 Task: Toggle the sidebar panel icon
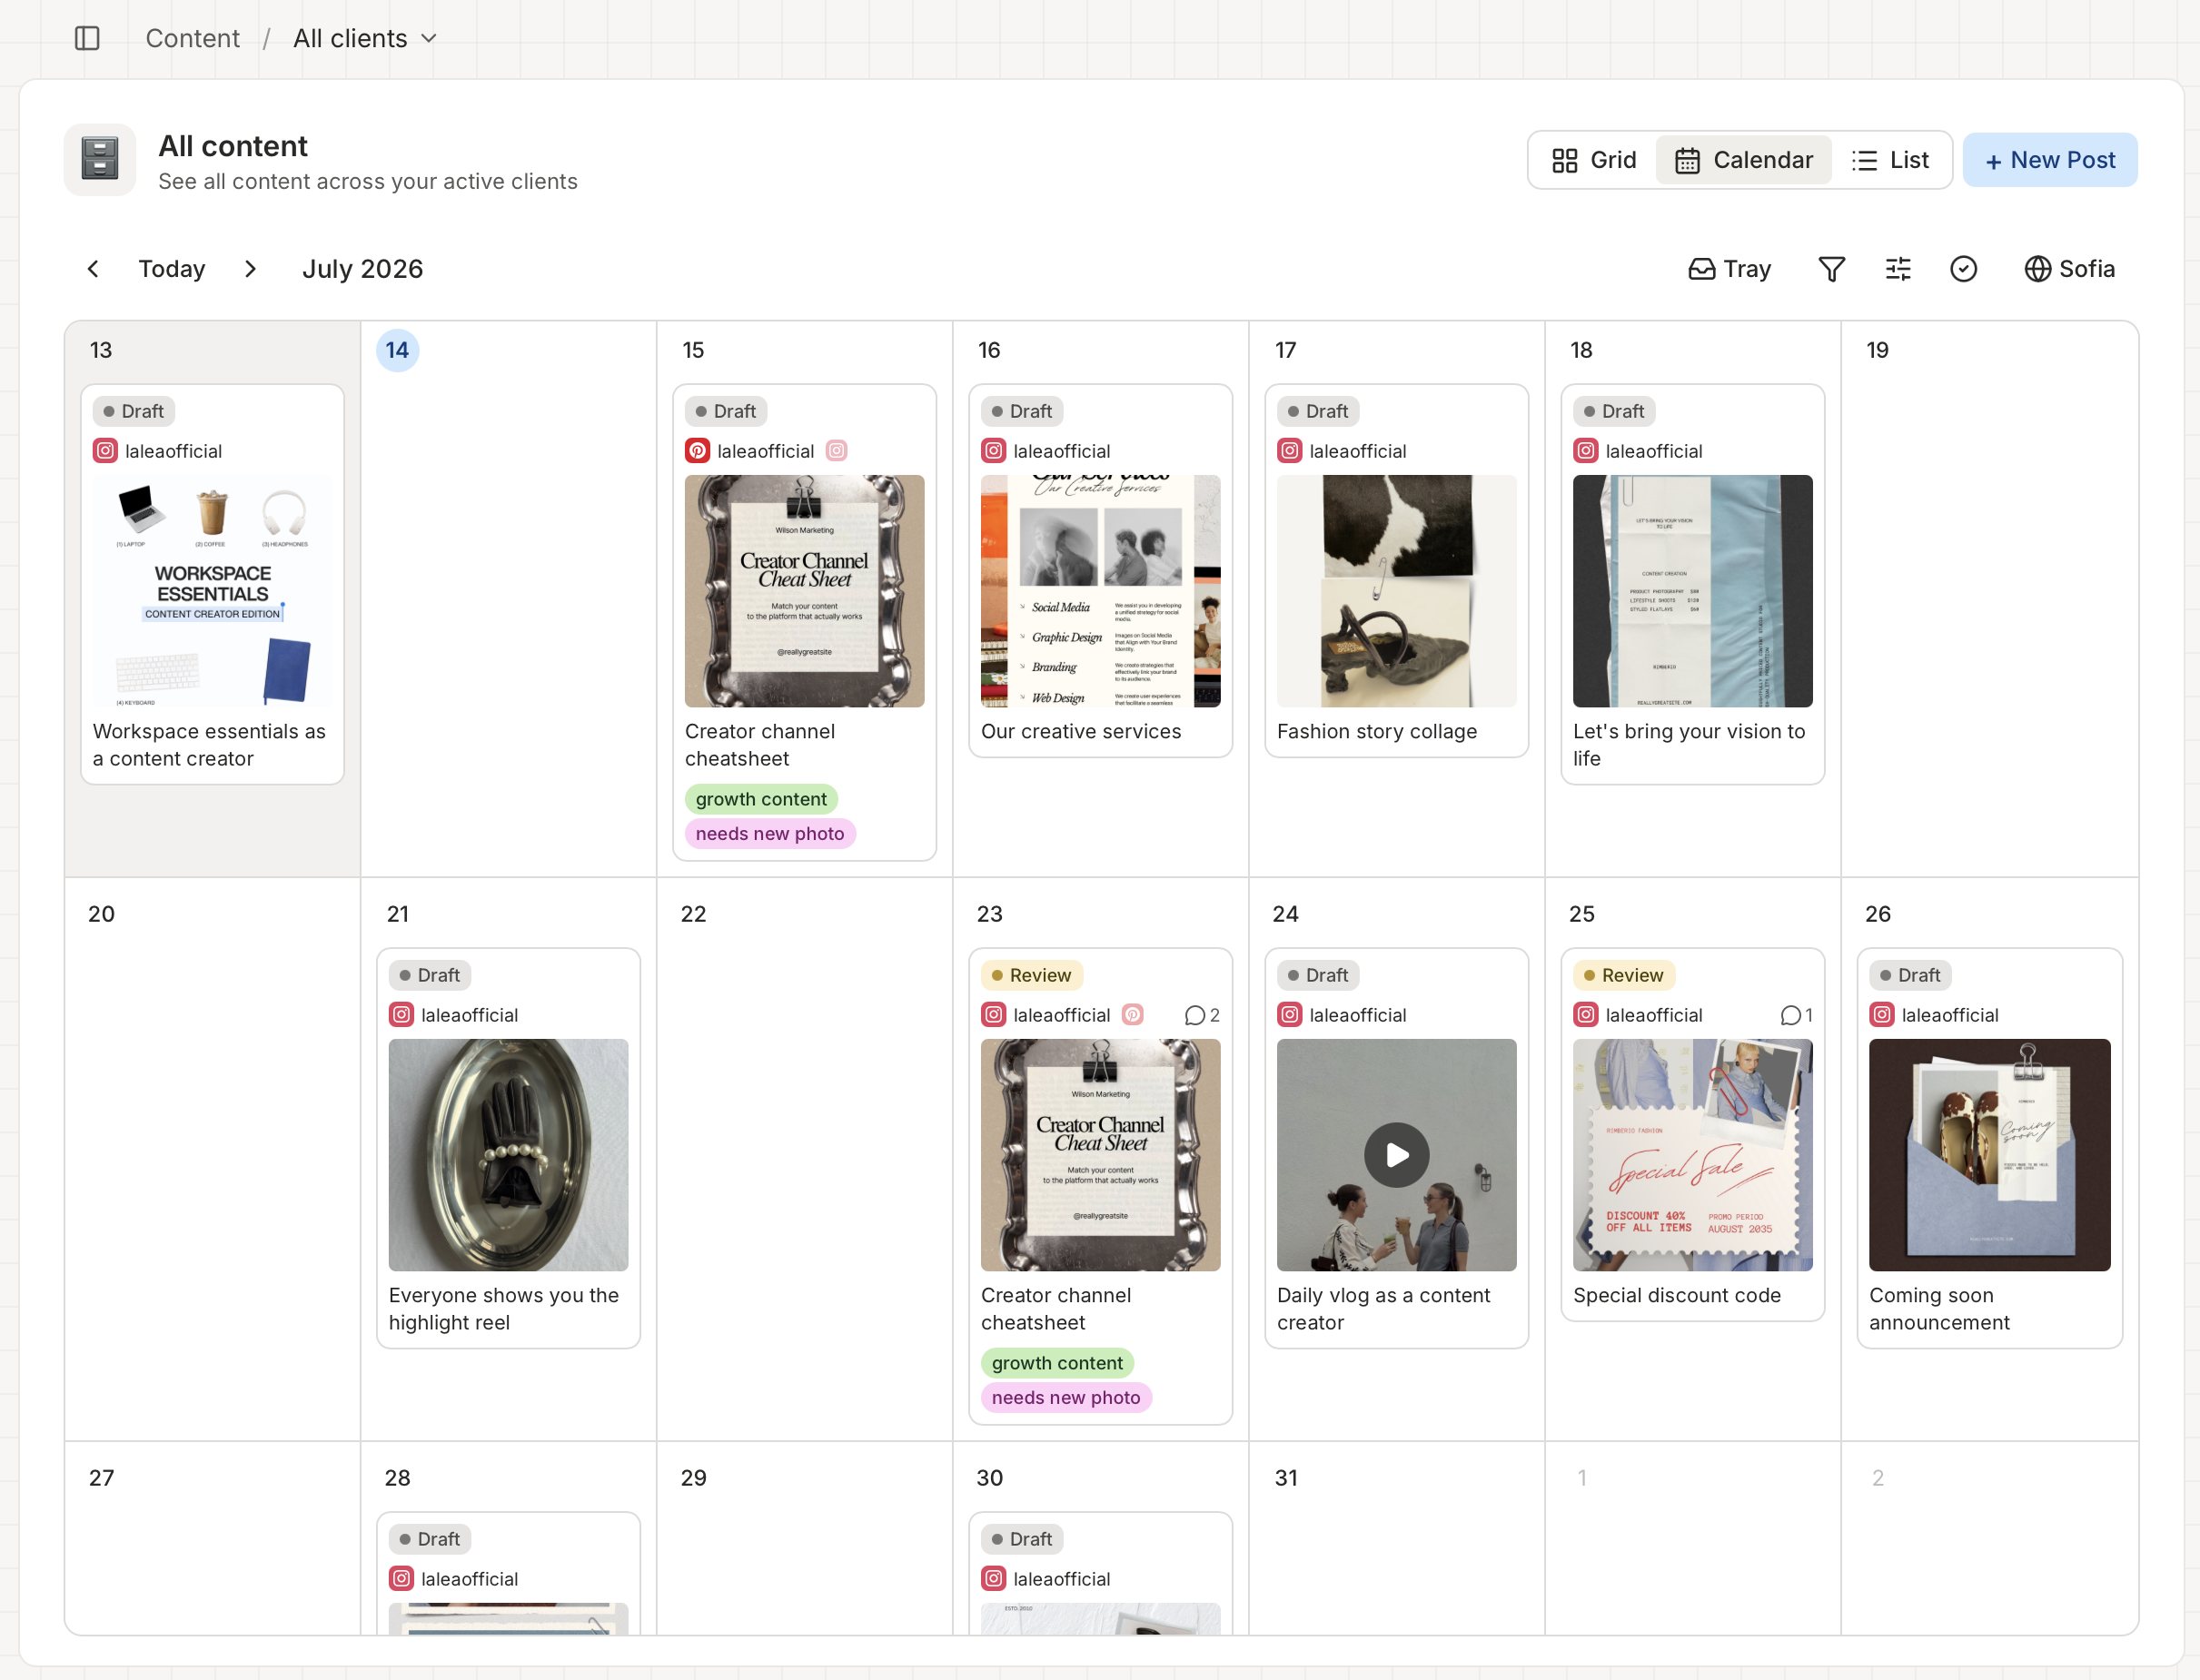87,38
